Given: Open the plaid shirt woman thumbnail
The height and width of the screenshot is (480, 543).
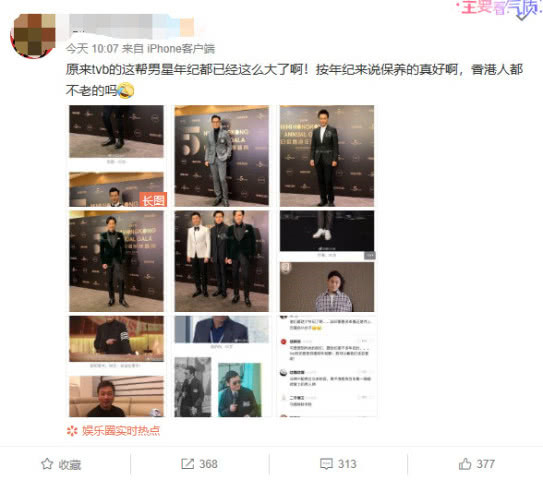Looking at the screenshot, I should point(327,287).
